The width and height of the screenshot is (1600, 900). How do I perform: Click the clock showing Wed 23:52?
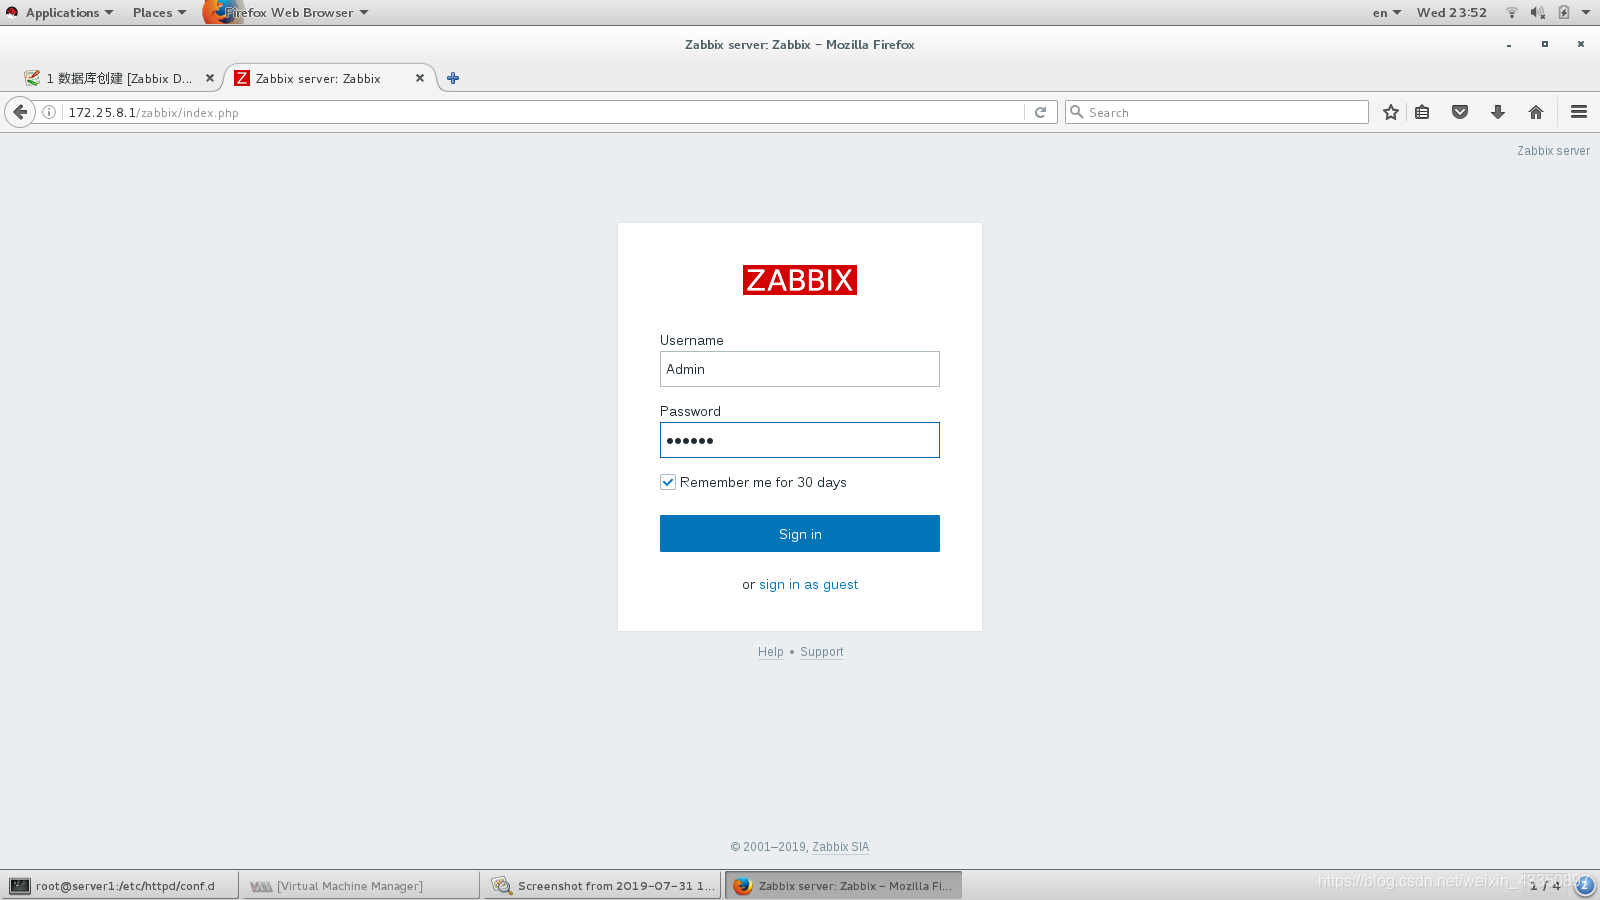pos(1451,13)
